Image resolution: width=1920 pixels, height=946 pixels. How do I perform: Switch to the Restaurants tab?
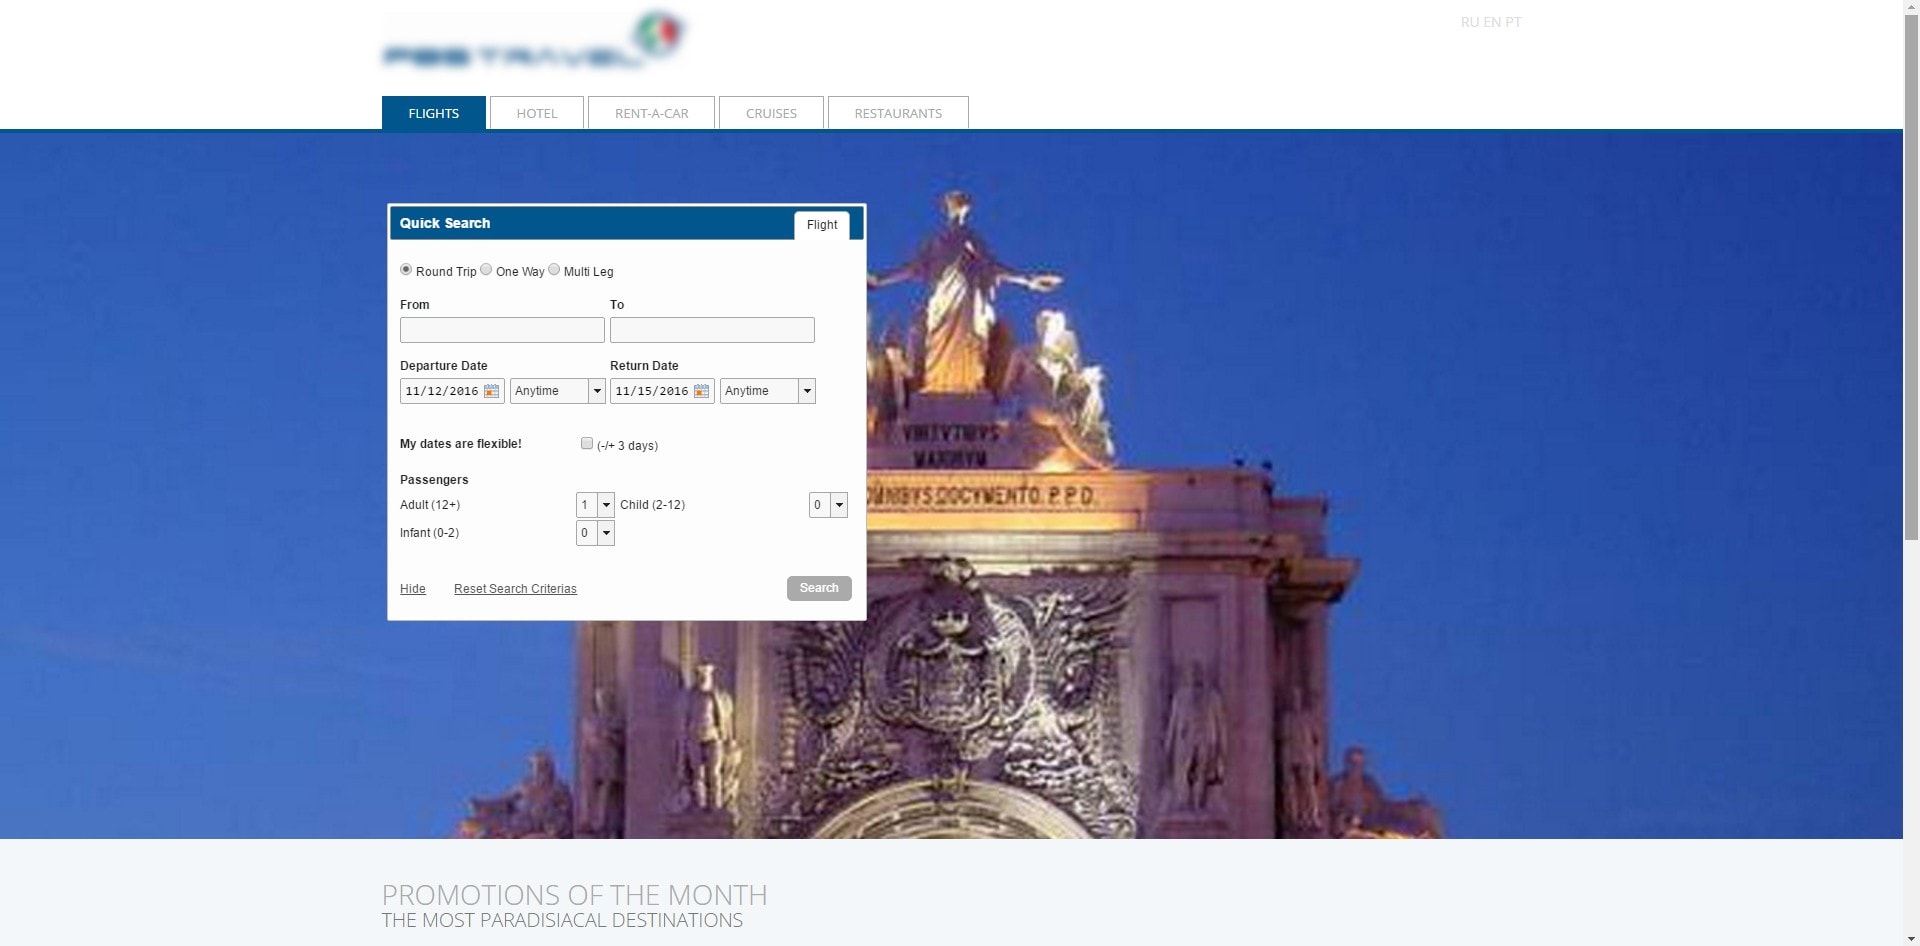898,113
